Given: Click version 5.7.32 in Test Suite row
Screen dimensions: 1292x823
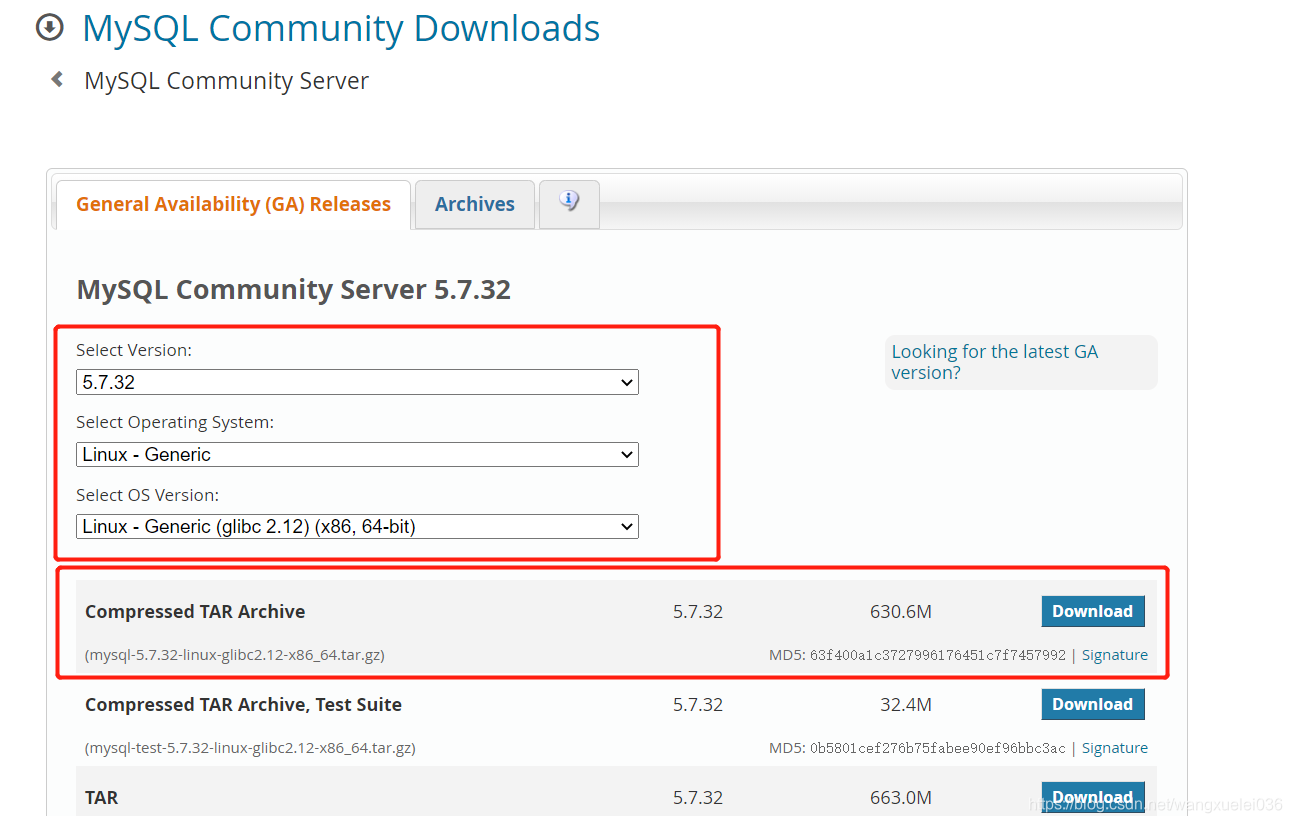Looking at the screenshot, I should (x=698, y=704).
